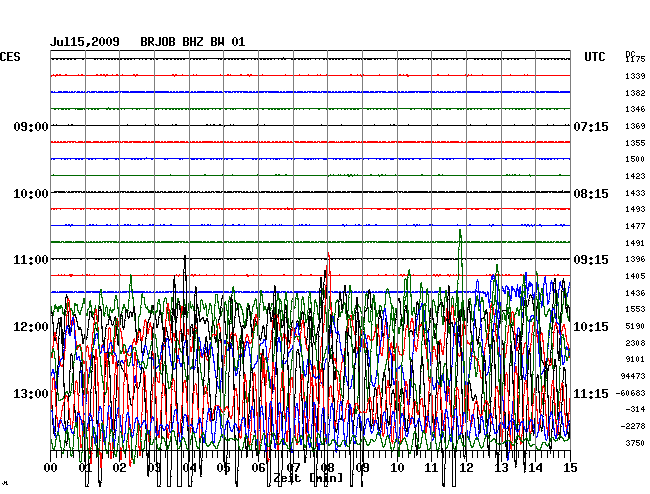Click the DC offset value 3750
650x494 pixels.
[x=635, y=443]
